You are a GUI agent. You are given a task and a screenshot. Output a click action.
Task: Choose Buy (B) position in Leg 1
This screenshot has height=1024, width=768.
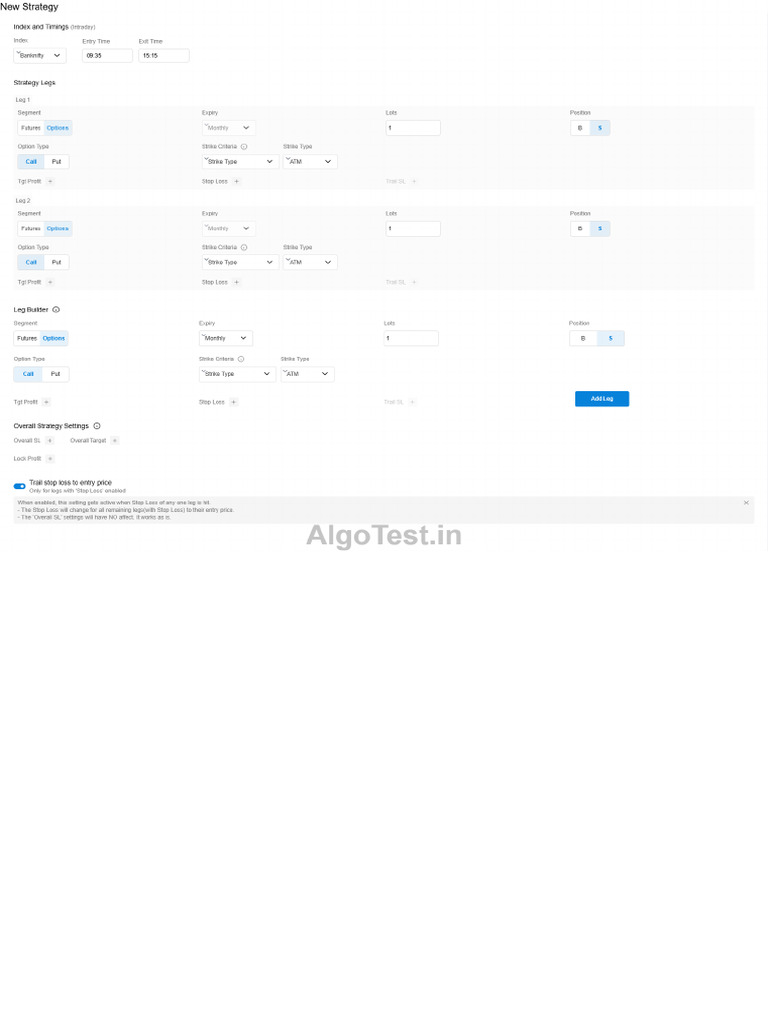[580, 128]
